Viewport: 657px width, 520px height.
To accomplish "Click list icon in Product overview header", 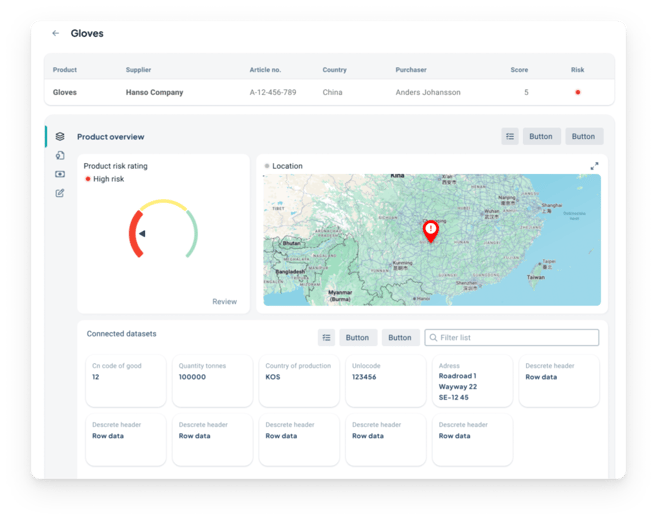I will 510,137.
